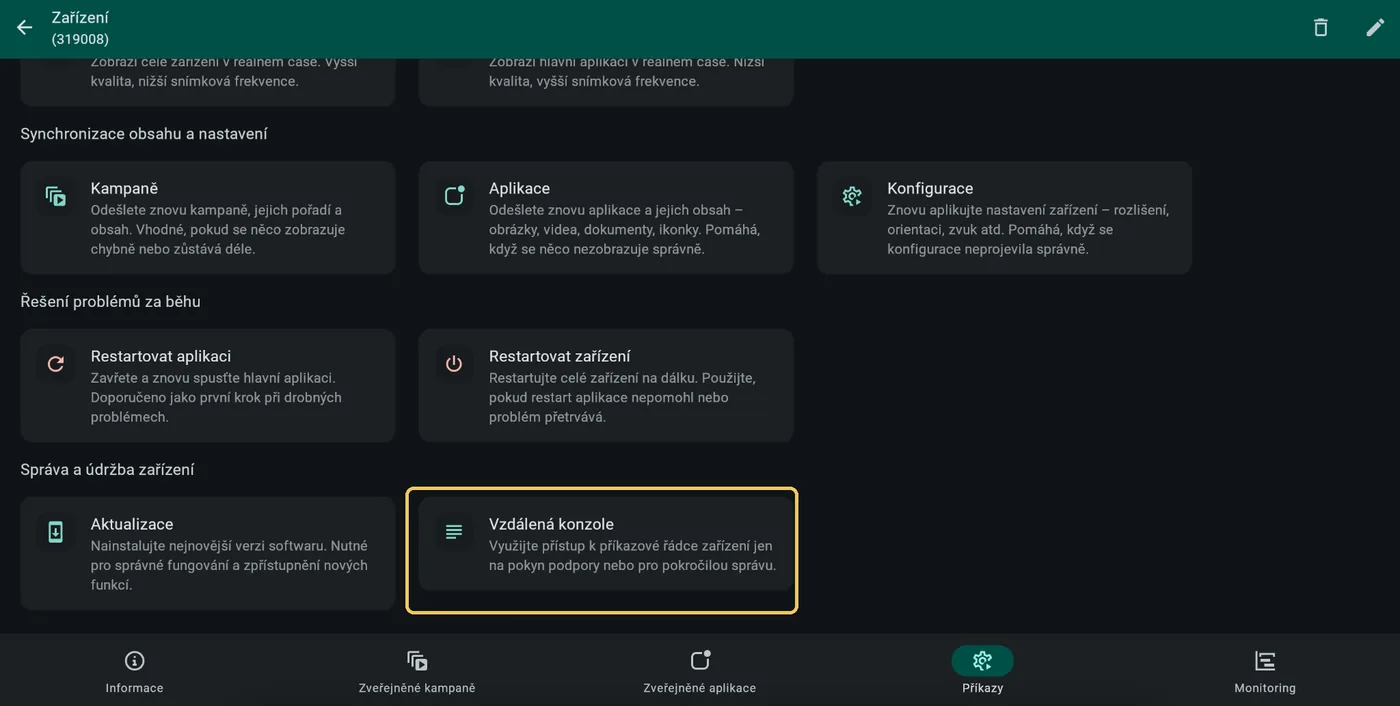Screen dimensions: 1400x706
Task: Click the Aktualizace download icon
Action: [56, 532]
